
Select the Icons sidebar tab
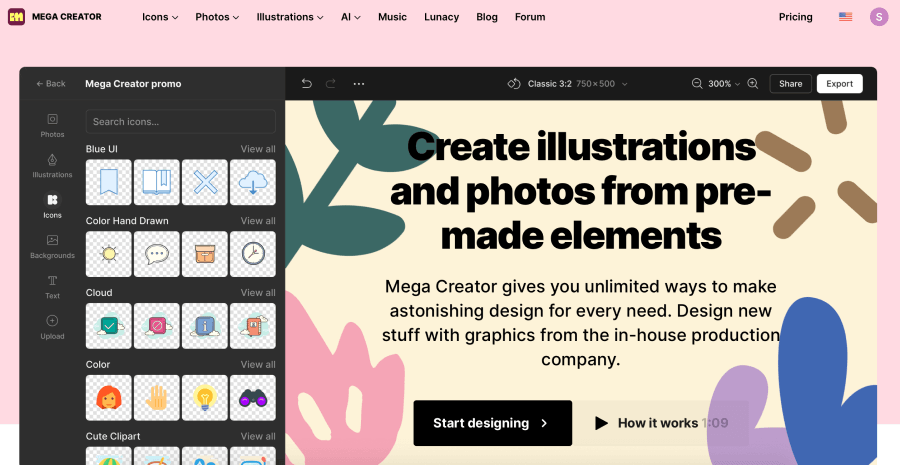click(x=52, y=206)
